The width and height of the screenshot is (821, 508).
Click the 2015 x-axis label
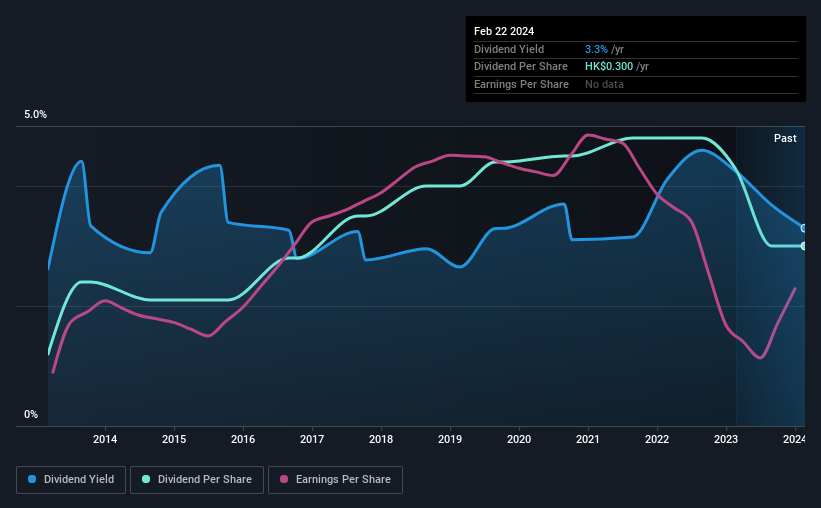tap(174, 439)
